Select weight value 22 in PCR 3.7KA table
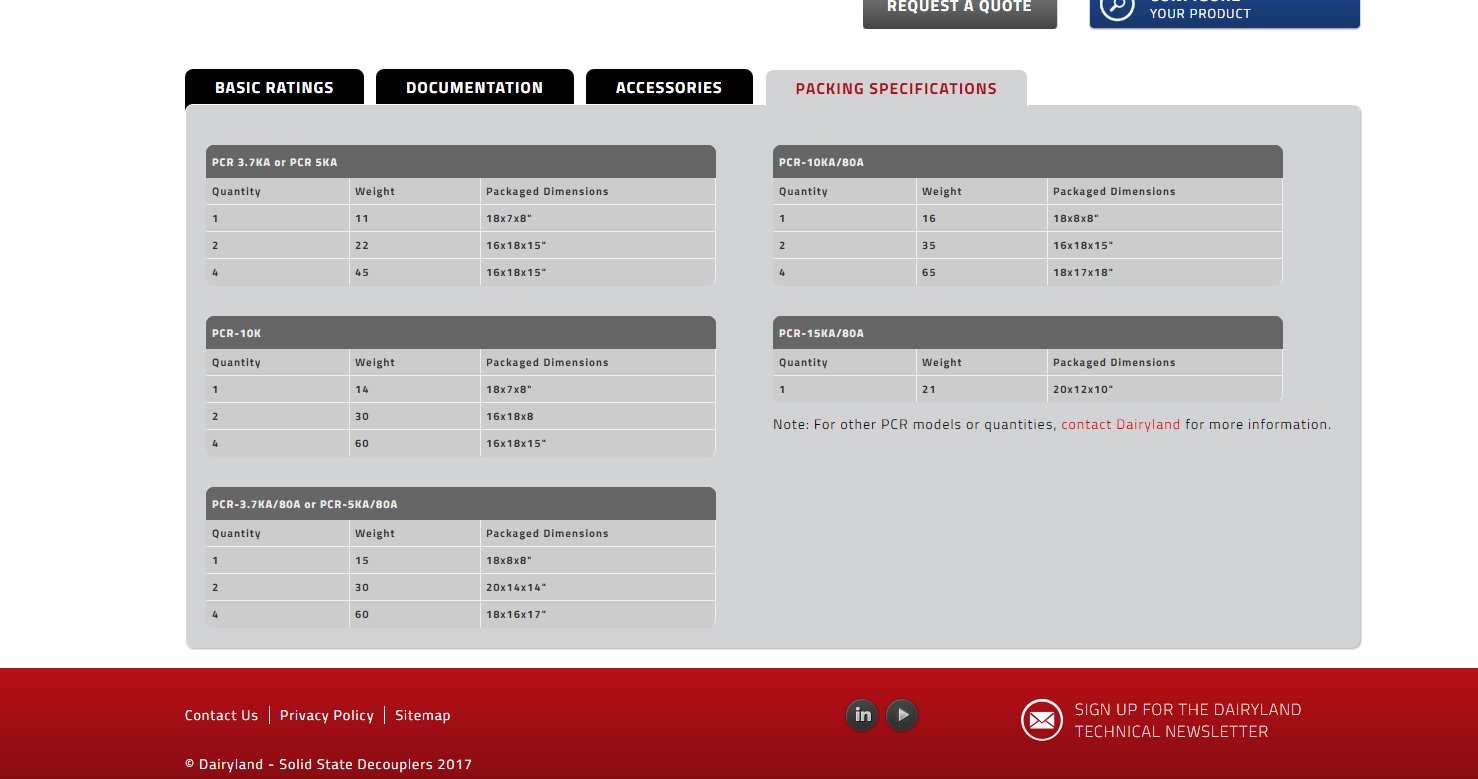Viewport: 1478px width, 779px height. pos(415,245)
